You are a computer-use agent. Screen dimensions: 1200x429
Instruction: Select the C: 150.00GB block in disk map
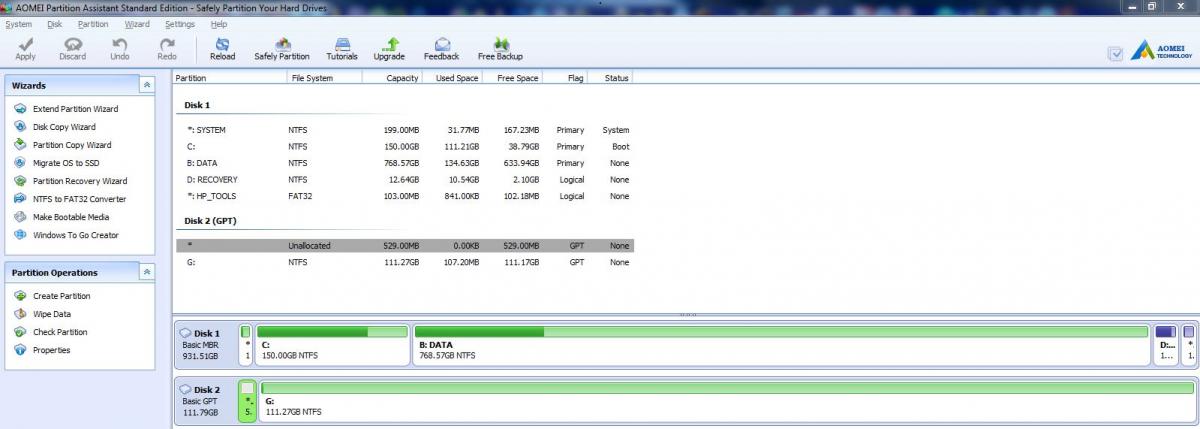(333, 344)
